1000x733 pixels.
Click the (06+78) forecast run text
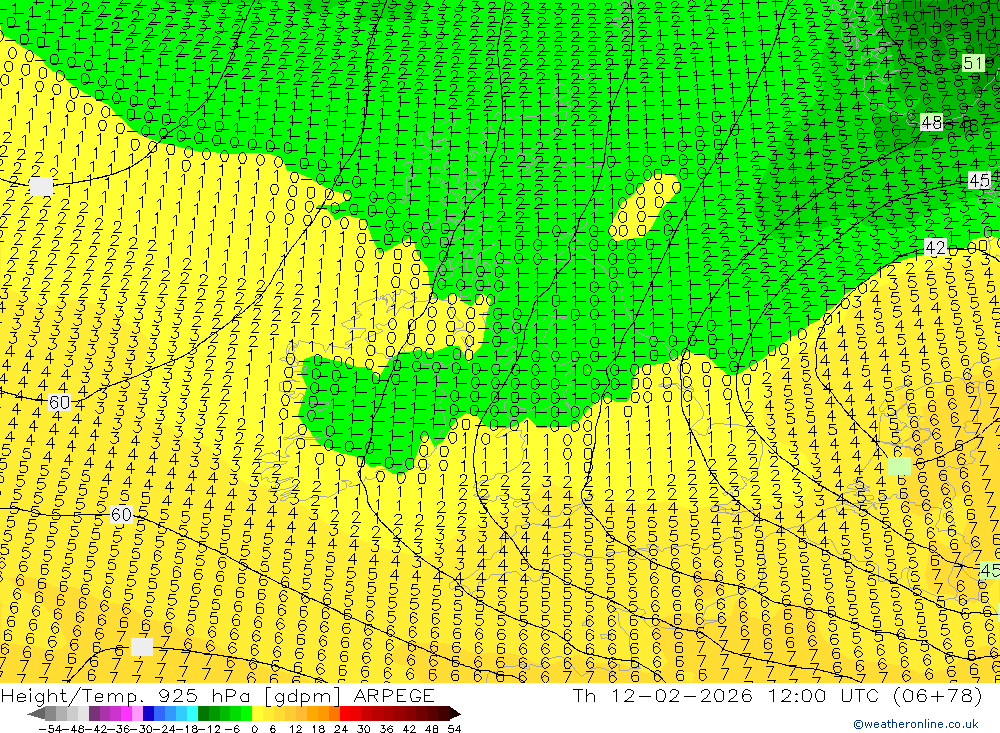coord(938,695)
